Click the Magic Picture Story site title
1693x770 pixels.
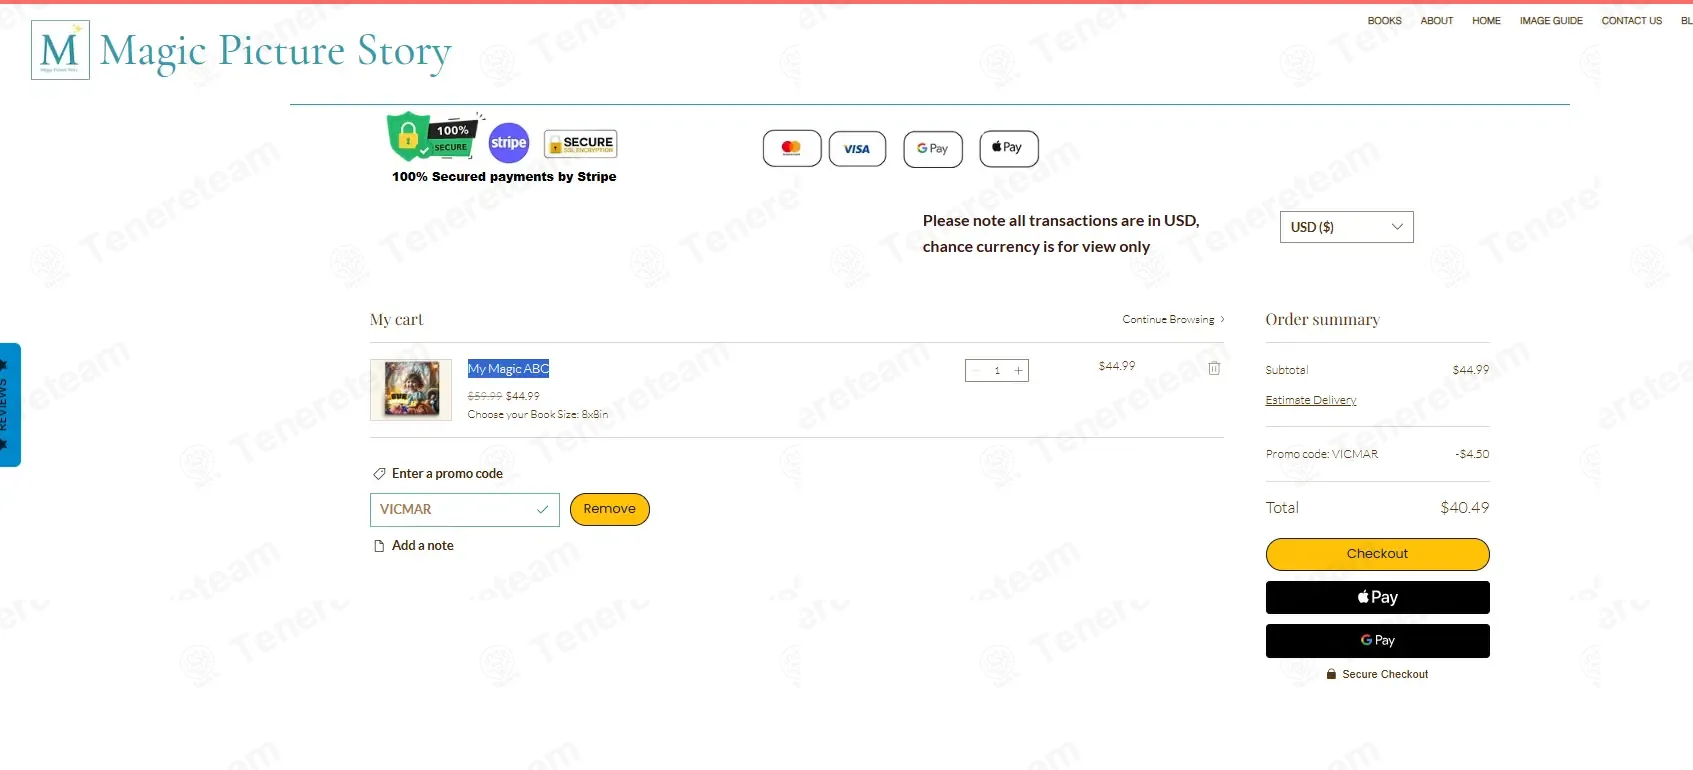[276, 52]
